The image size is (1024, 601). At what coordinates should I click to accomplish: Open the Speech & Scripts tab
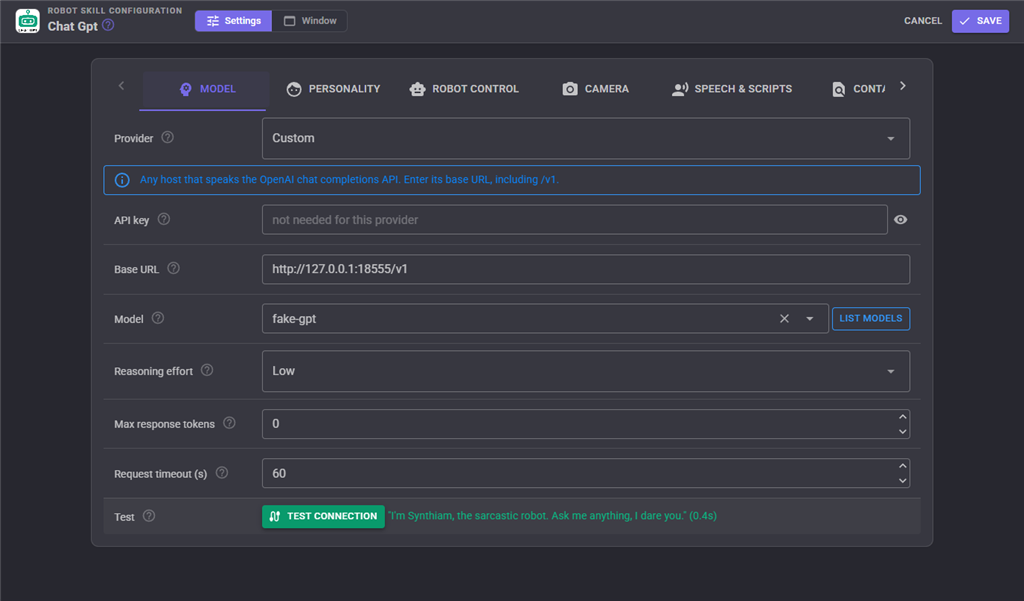pyautogui.click(x=732, y=89)
